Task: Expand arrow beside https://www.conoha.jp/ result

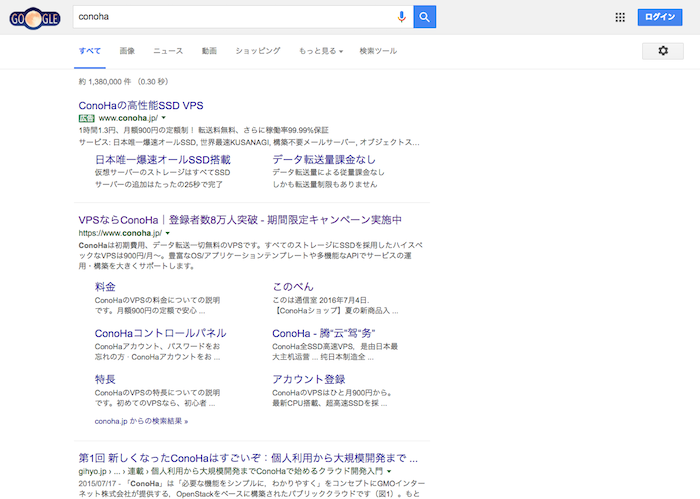Action: click(166, 233)
